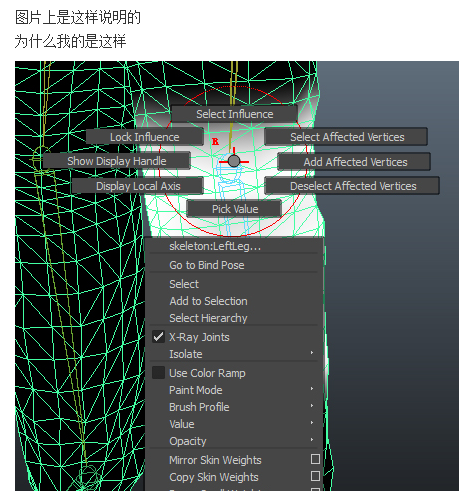The height and width of the screenshot is (491, 476).
Task: Enable the Use Color Ramp checkbox
Action: coord(158,373)
